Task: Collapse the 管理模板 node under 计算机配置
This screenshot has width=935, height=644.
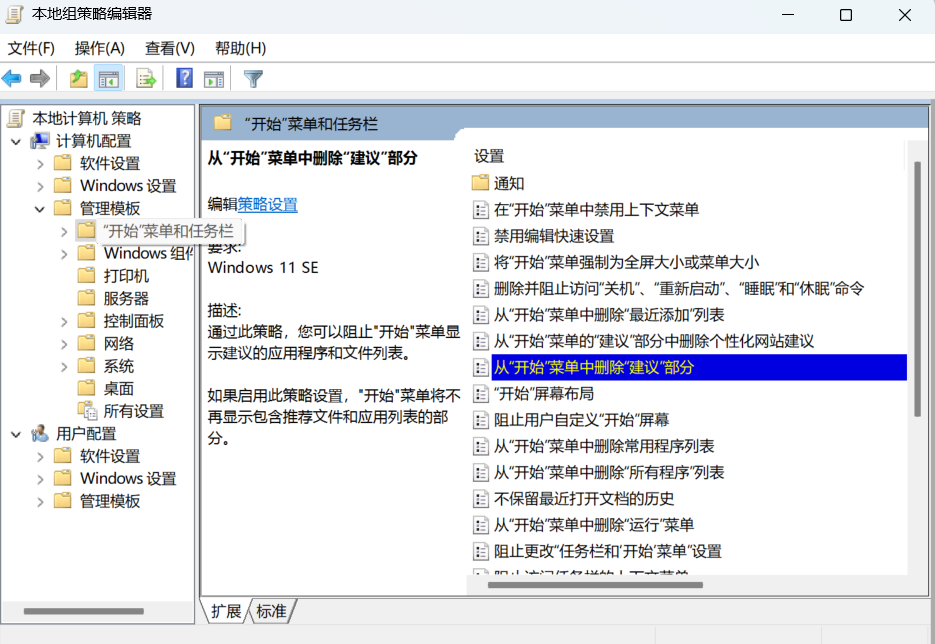Action: (40, 209)
